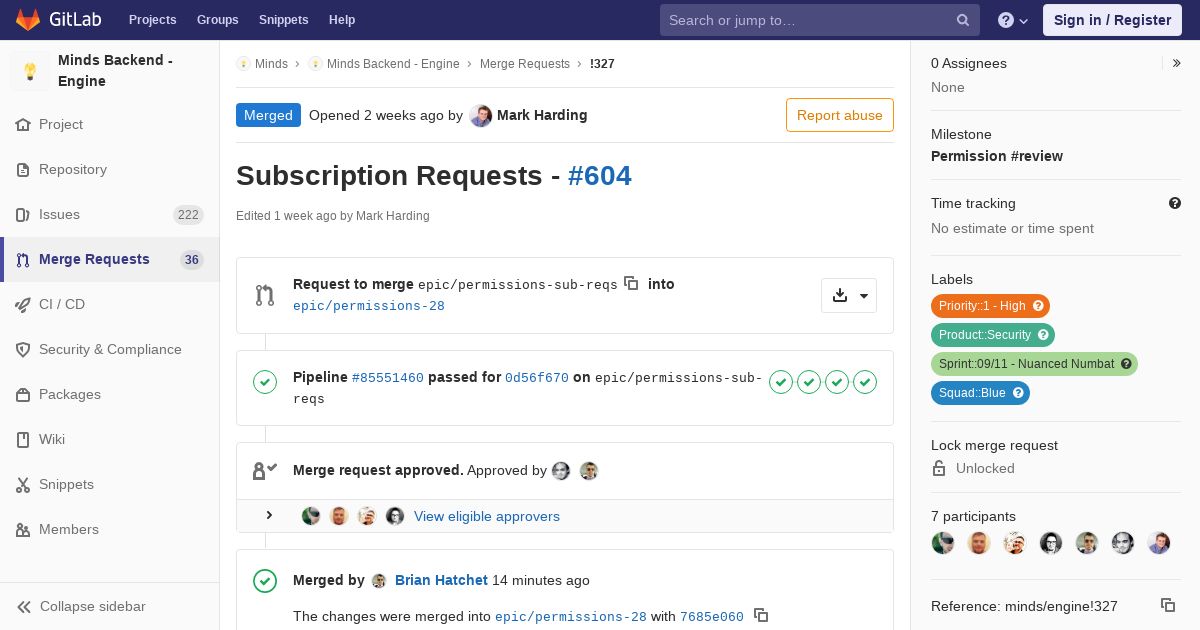Viewport: 1200px width, 630px height.
Task: Open Members in the sidebar
Action: coord(110,529)
